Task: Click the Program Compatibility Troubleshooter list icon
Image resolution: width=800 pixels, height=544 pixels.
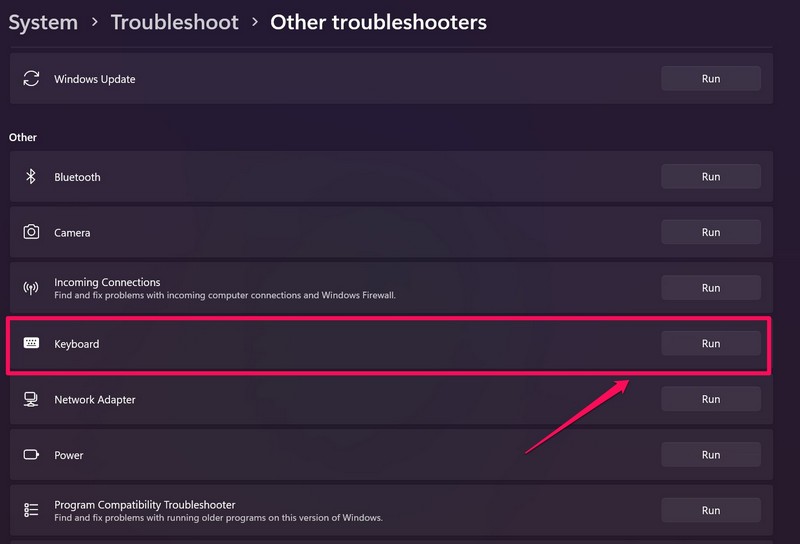Action: pyautogui.click(x=31, y=510)
